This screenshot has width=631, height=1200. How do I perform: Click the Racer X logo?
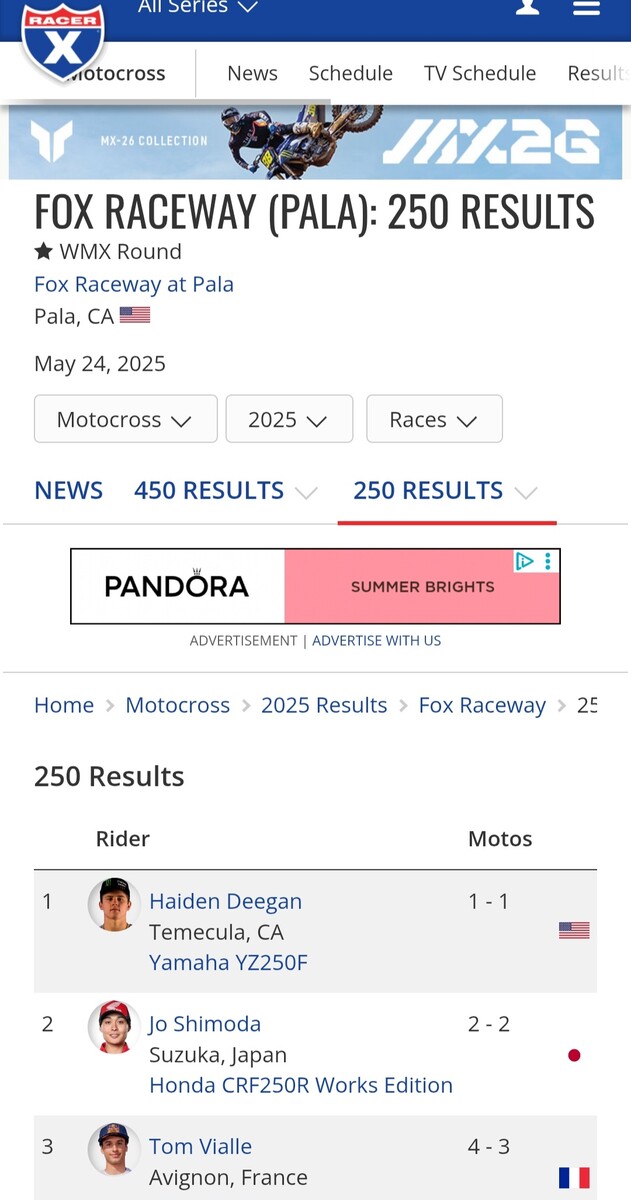coord(63,40)
